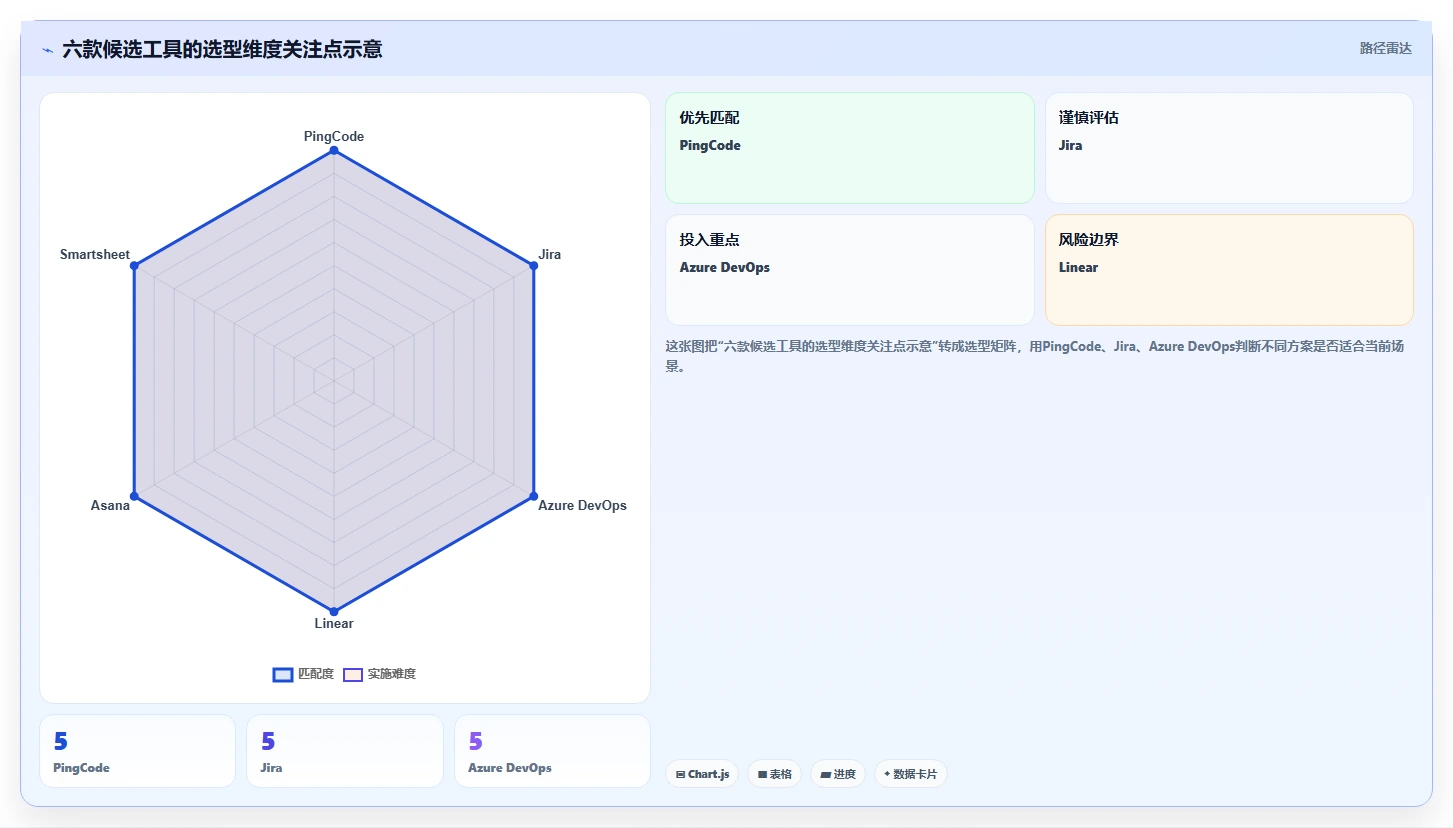Image resolution: width=1453 pixels, height=828 pixels.
Task: Click the Azure DevOps radar axis label
Action: tap(583, 505)
